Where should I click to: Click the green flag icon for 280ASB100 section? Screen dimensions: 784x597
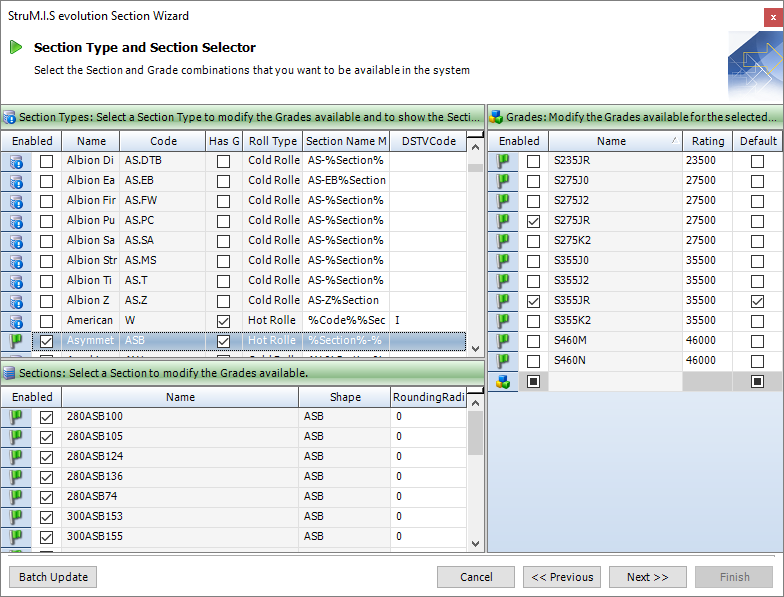coord(16,417)
